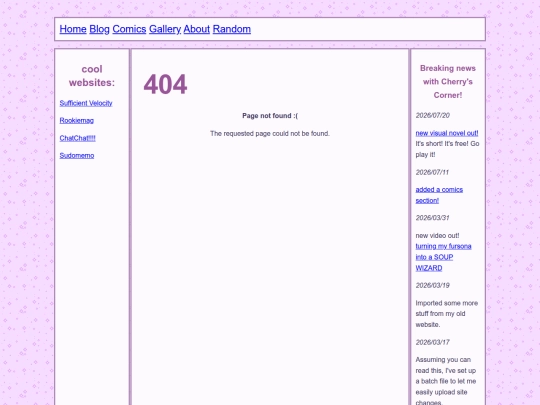Open 'turning my fursona into a SOUP WIZARD' link
The height and width of the screenshot is (405, 540).
(x=443, y=257)
